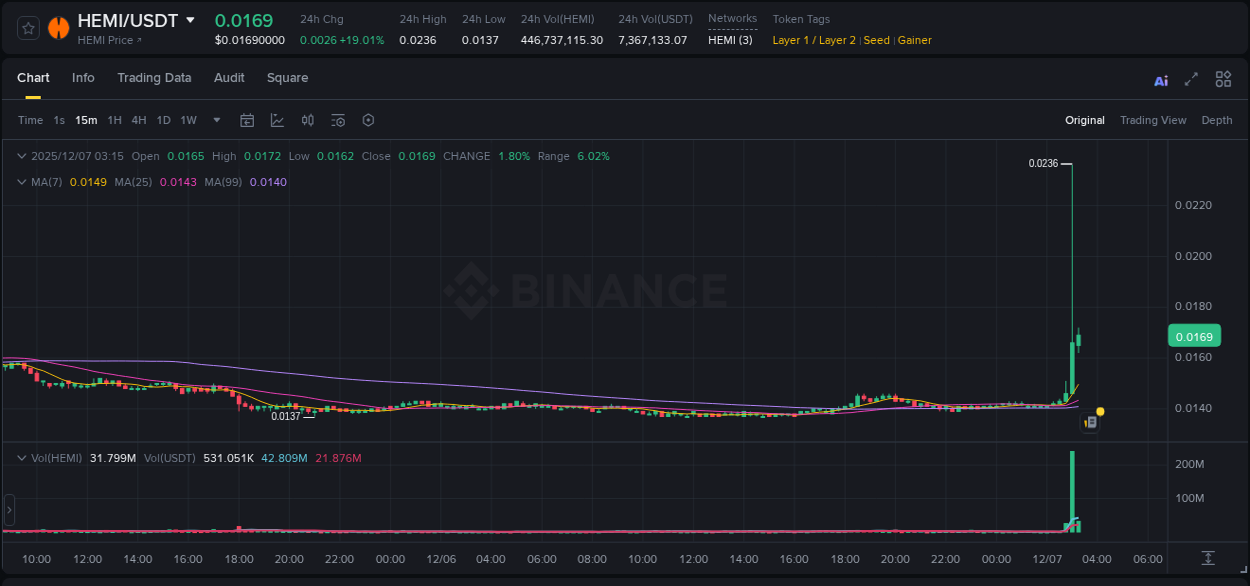1250x586 pixels.
Task: Click the yellow price dot marker
Action: [x=1099, y=411]
